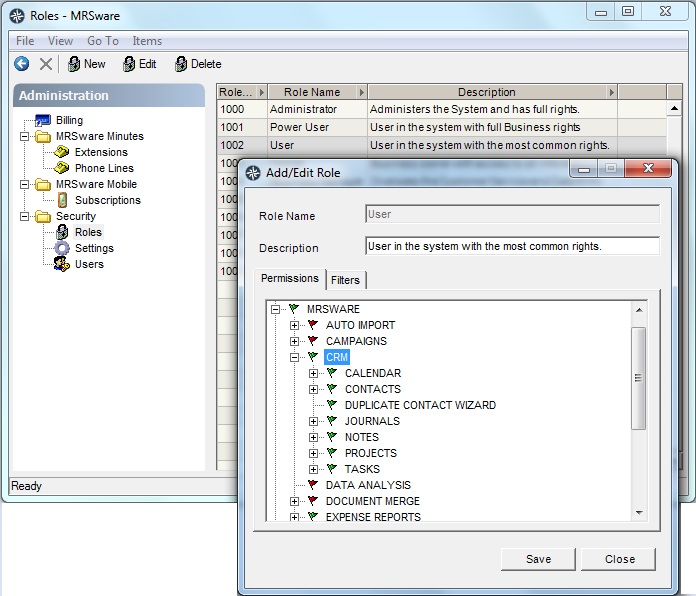
Task: Toggle the red CAMPAIGNS permission flag
Action: (x=313, y=341)
